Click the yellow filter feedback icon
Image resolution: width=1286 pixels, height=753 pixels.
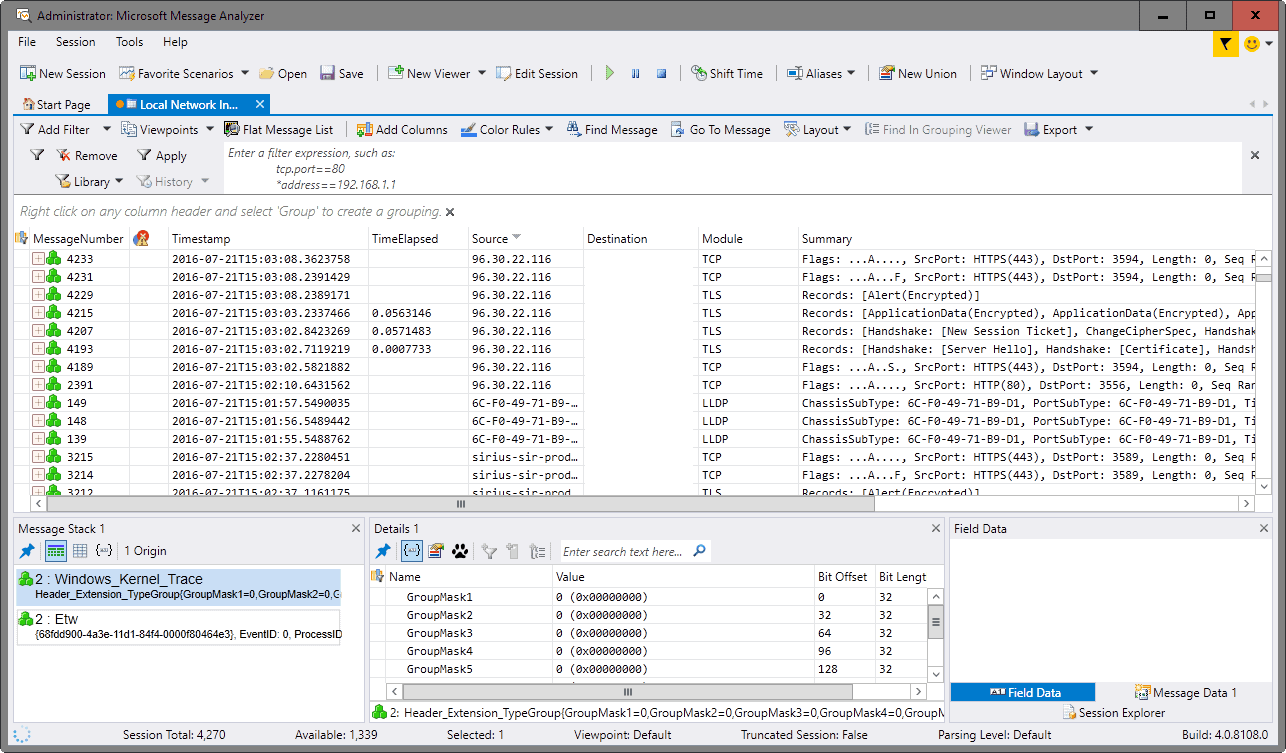[1225, 44]
